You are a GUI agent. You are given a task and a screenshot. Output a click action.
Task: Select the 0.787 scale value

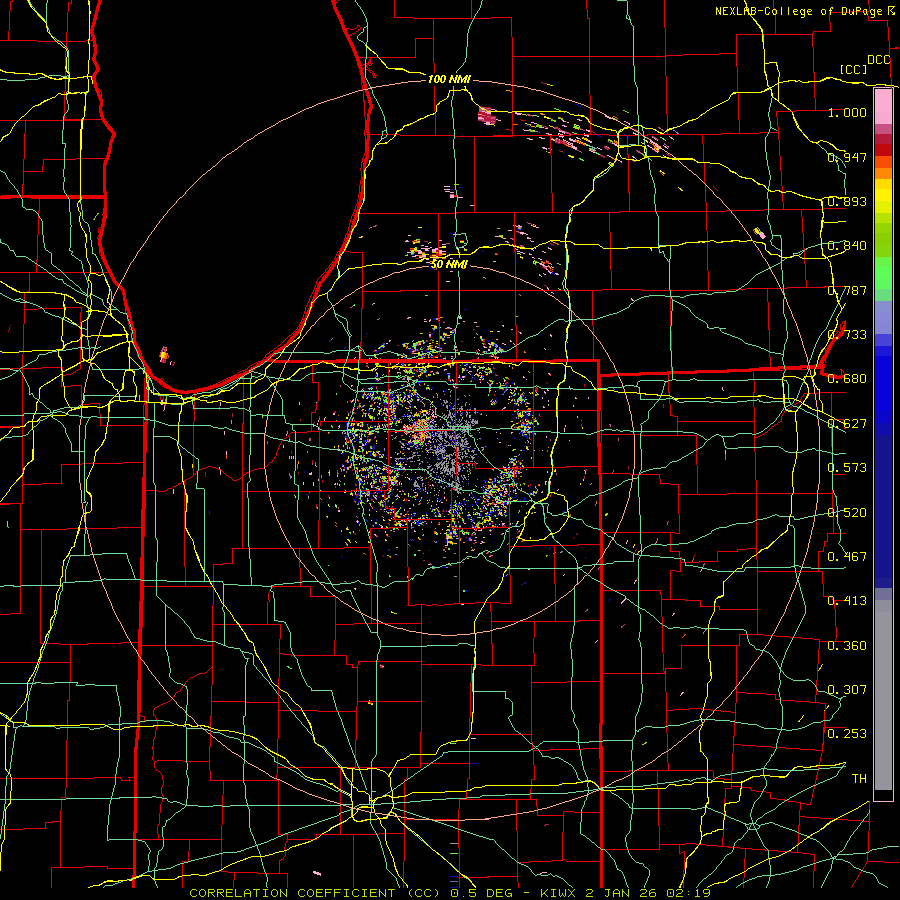click(x=847, y=290)
